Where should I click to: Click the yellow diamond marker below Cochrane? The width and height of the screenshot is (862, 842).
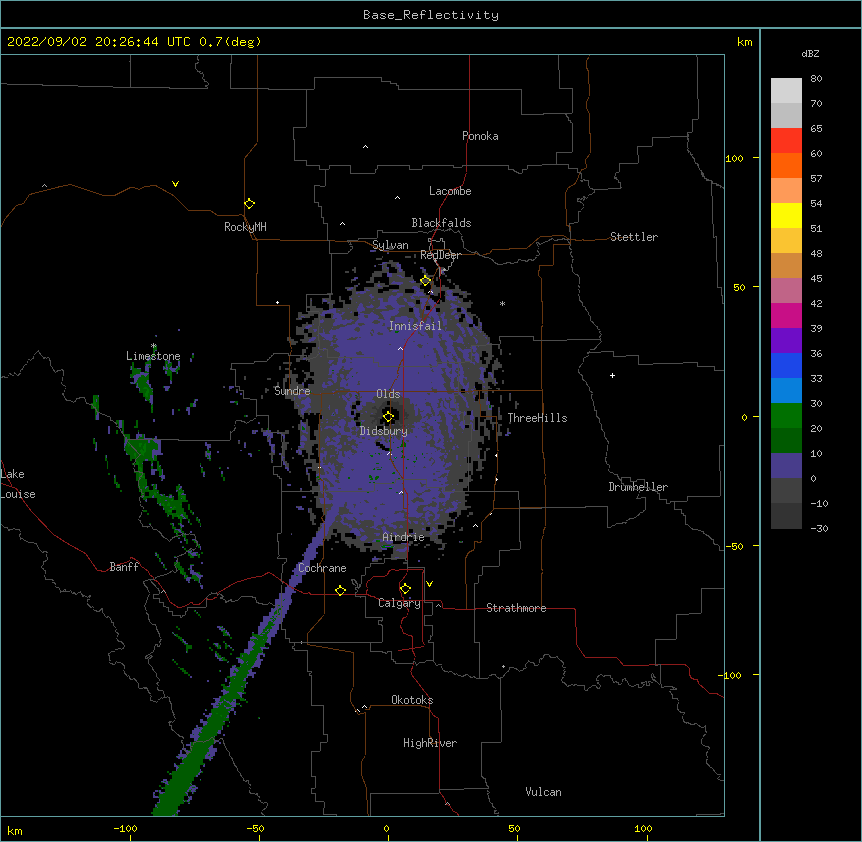point(340,590)
